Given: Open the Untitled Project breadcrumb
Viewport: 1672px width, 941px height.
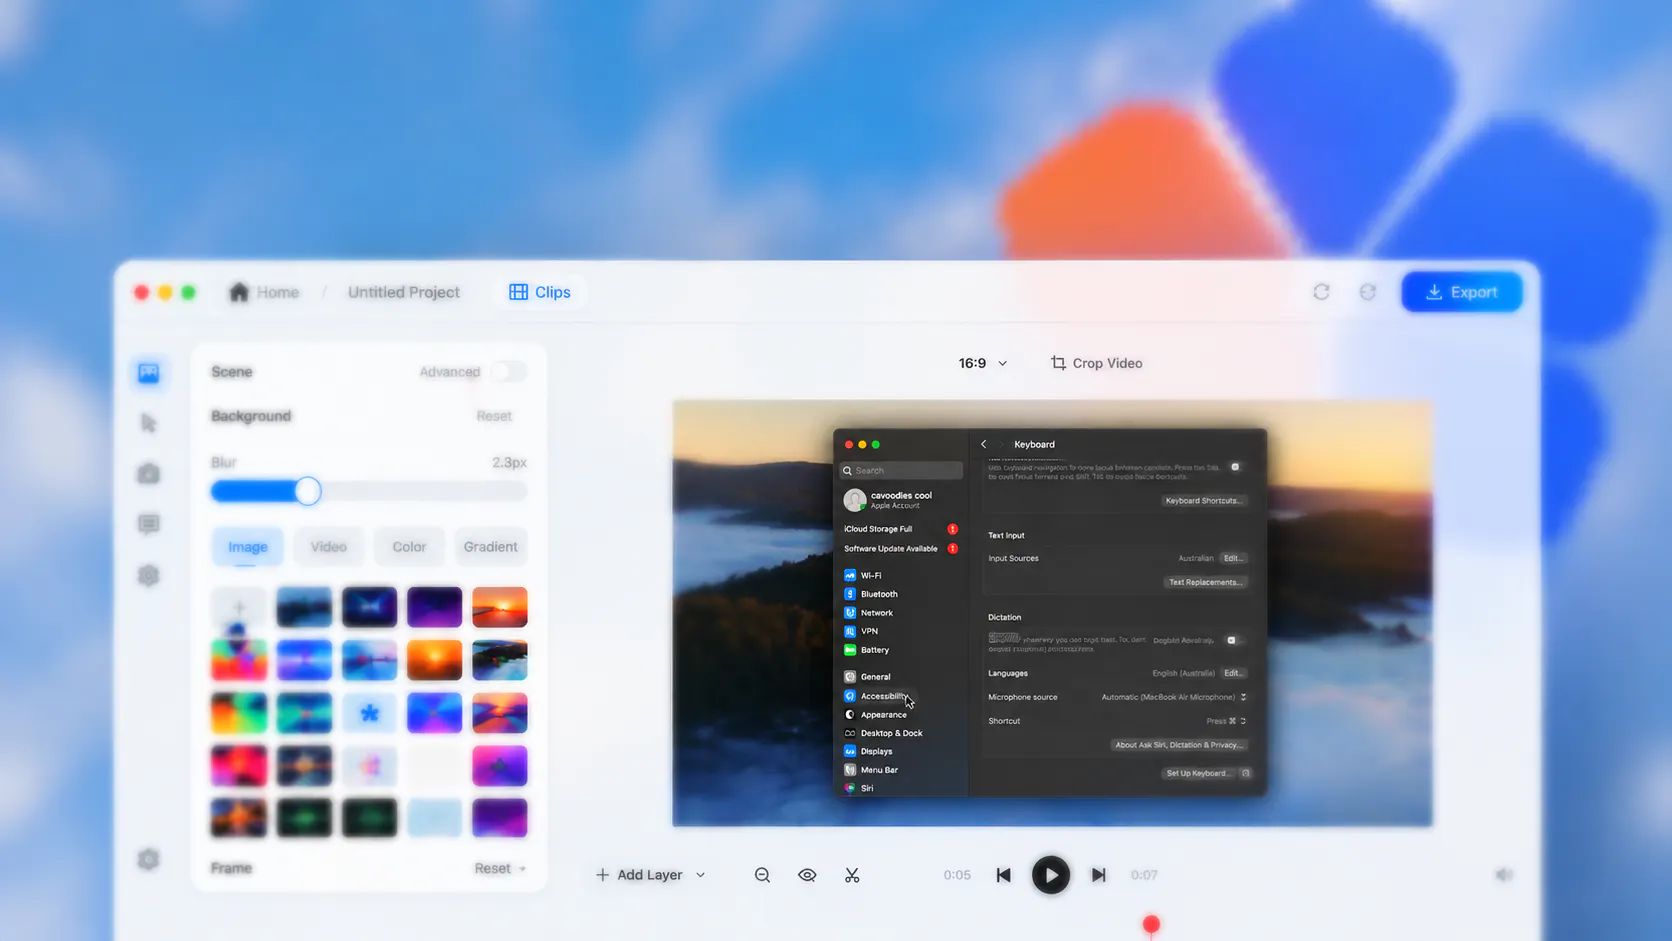Looking at the screenshot, I should (404, 292).
